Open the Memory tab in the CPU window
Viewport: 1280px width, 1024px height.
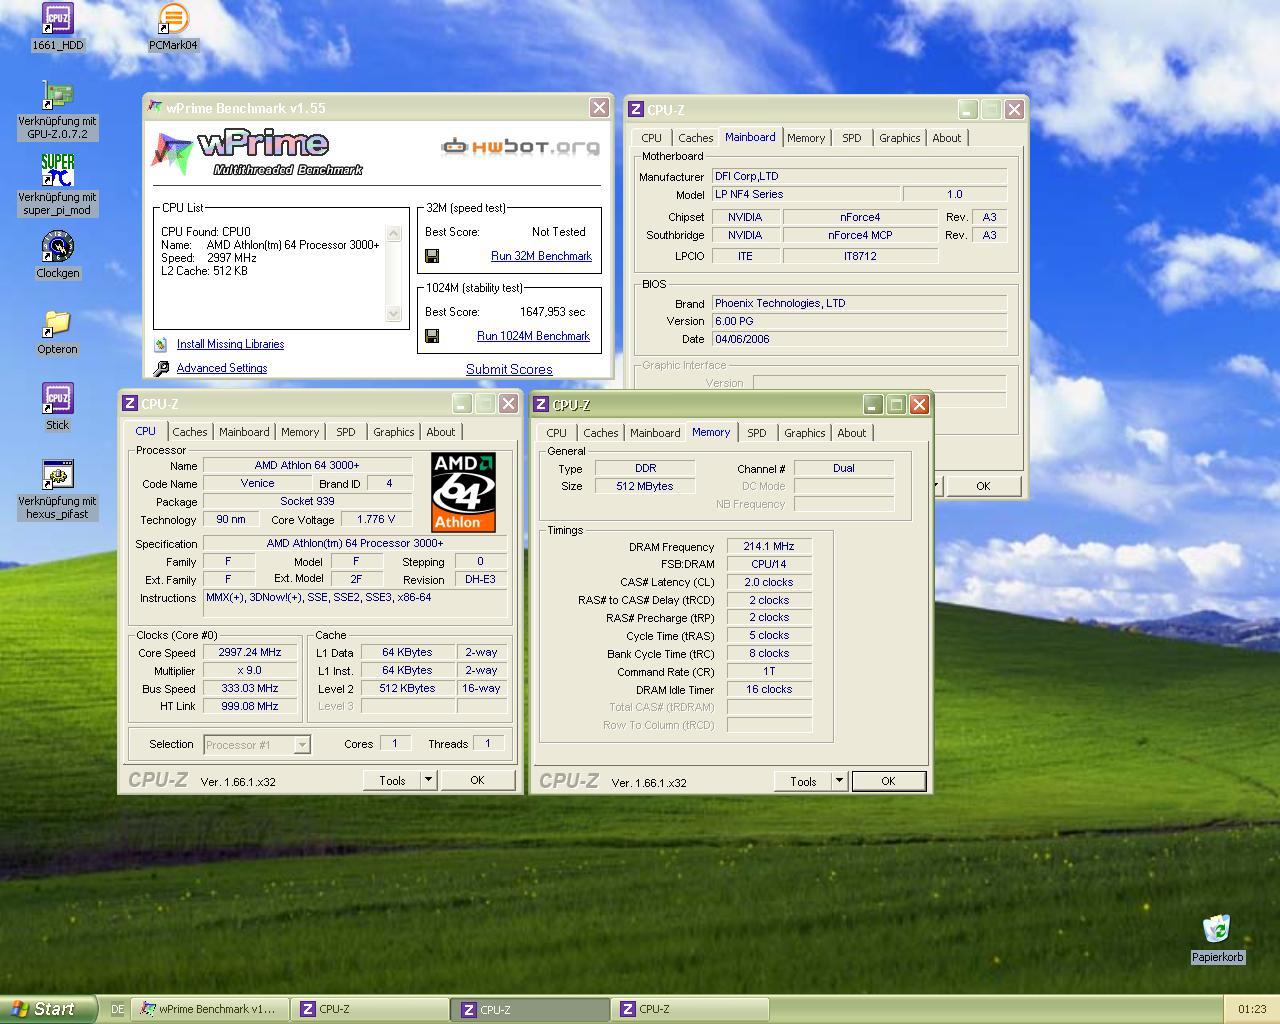tap(299, 432)
